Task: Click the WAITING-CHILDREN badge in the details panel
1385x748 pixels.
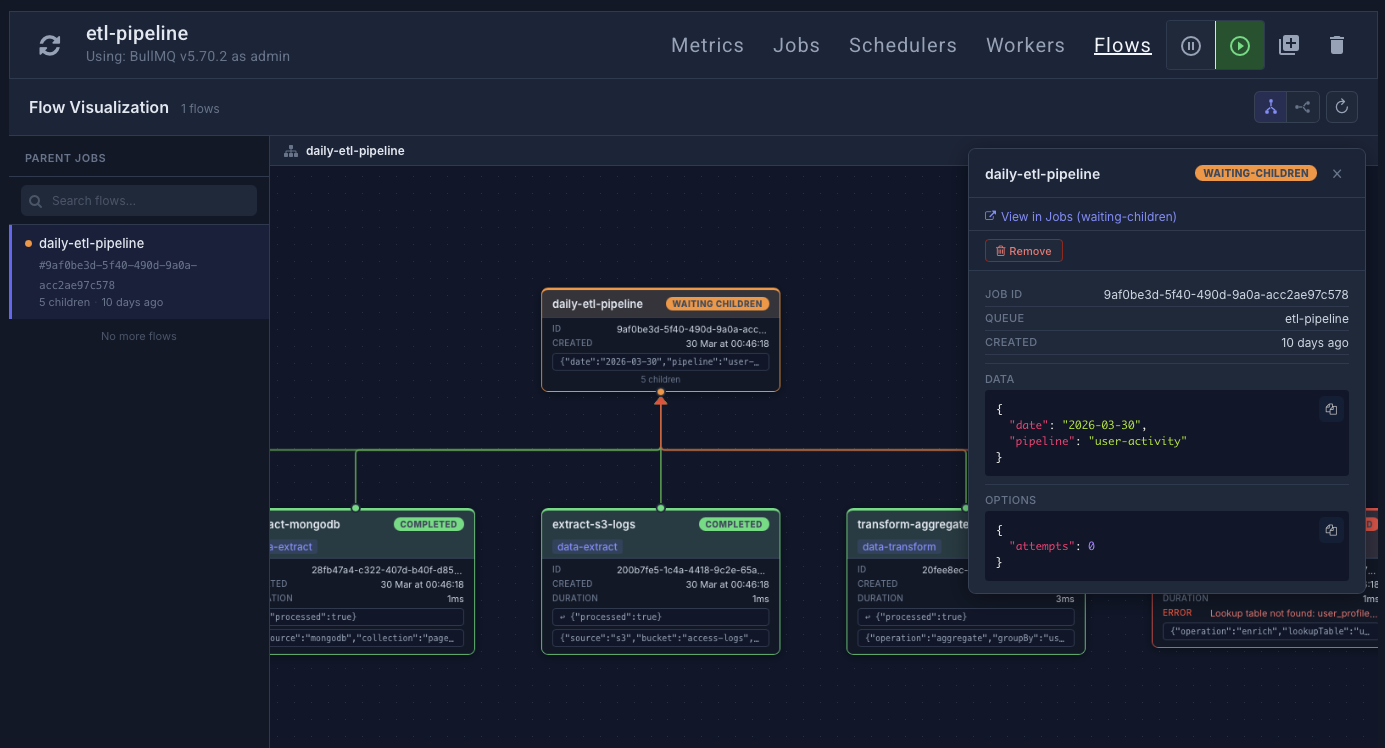Action: click(x=1256, y=173)
